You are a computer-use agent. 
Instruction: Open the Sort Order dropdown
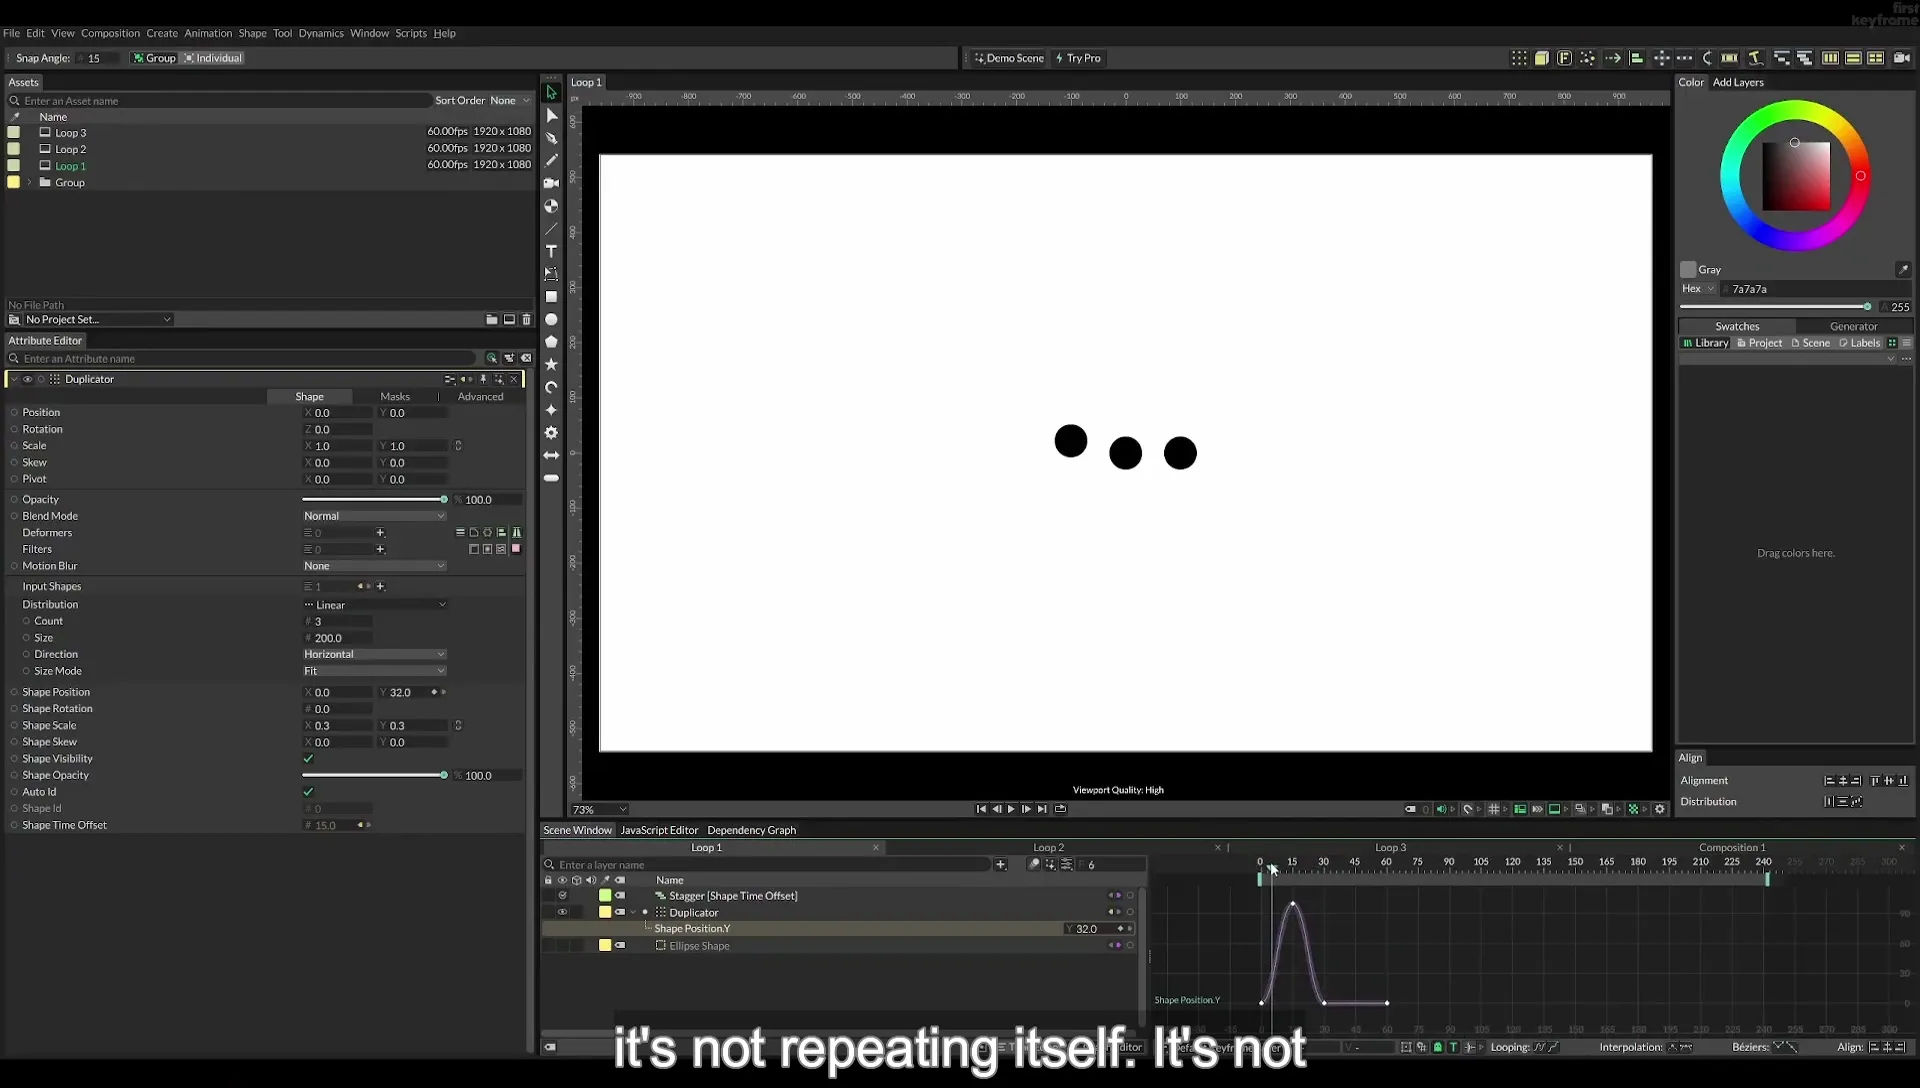510,101
